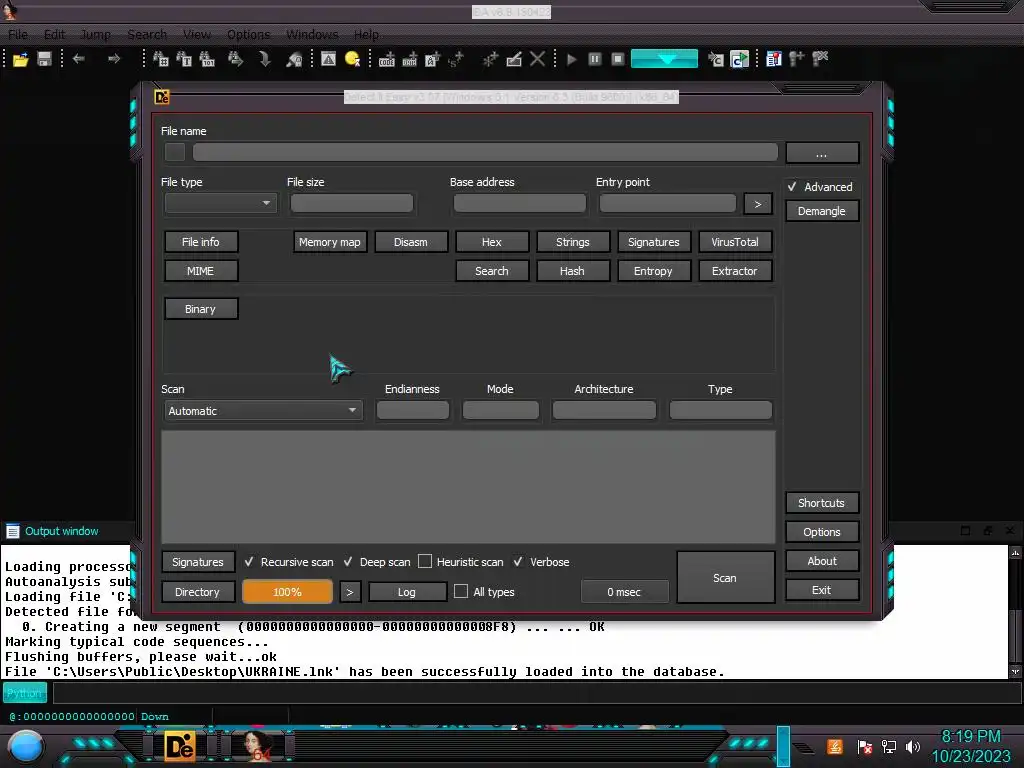Stop the process with the stop icon
This screenshot has width=1024, height=768.
point(618,59)
